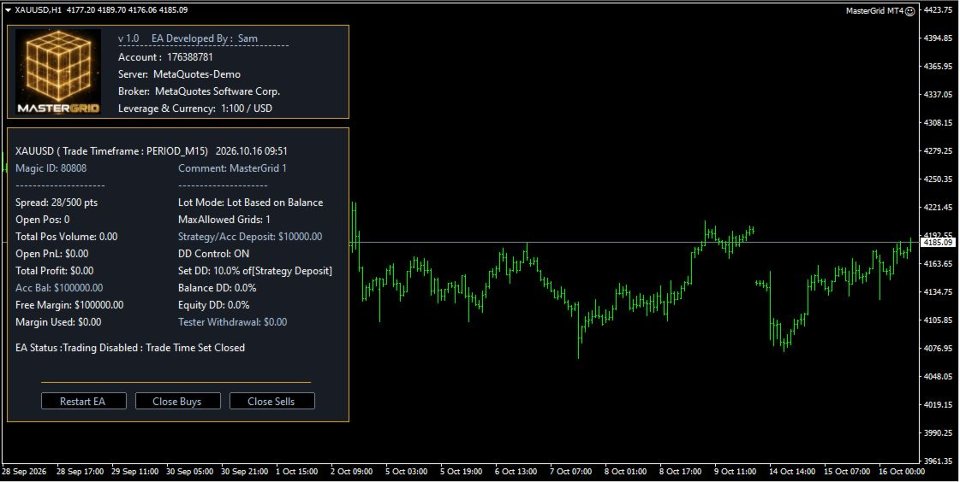Click the chart dropdown arrow beside XAUUSD,H1

pos(8,10)
